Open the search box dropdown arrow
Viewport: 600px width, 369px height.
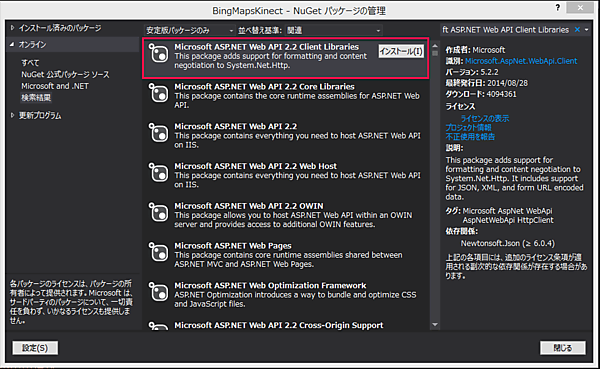tap(587, 30)
